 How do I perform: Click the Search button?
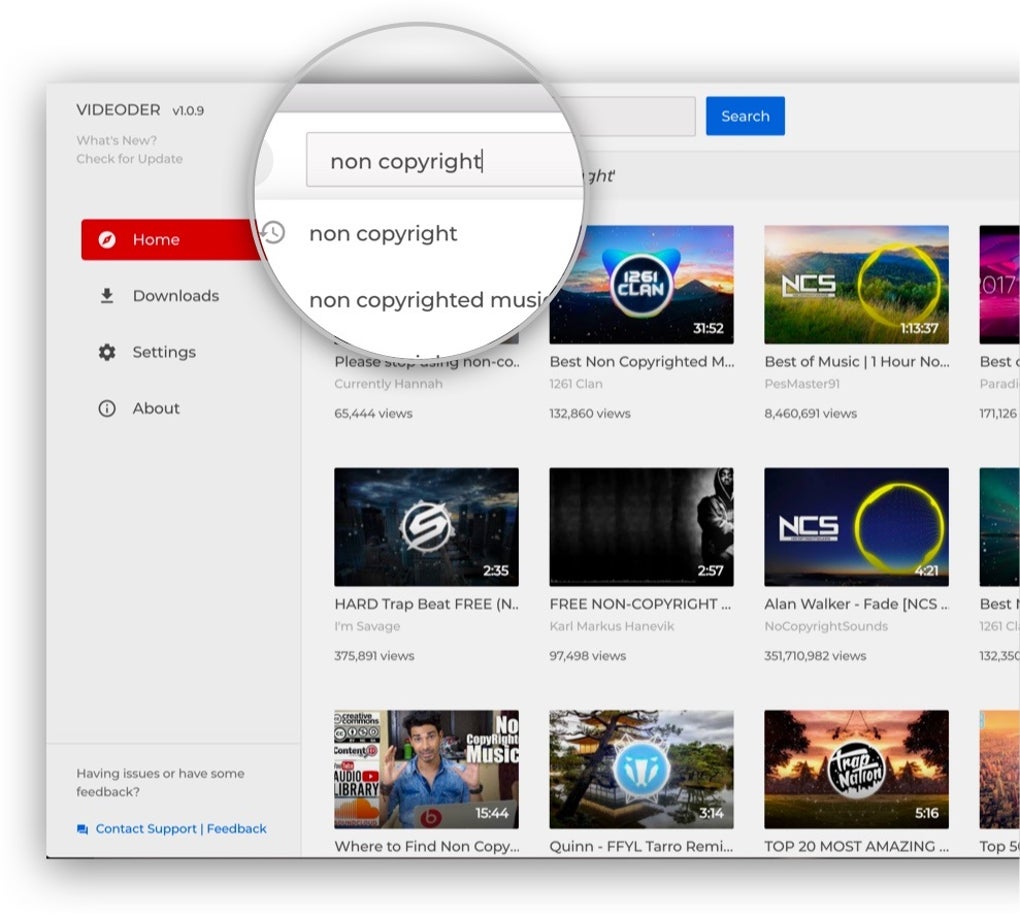point(745,116)
